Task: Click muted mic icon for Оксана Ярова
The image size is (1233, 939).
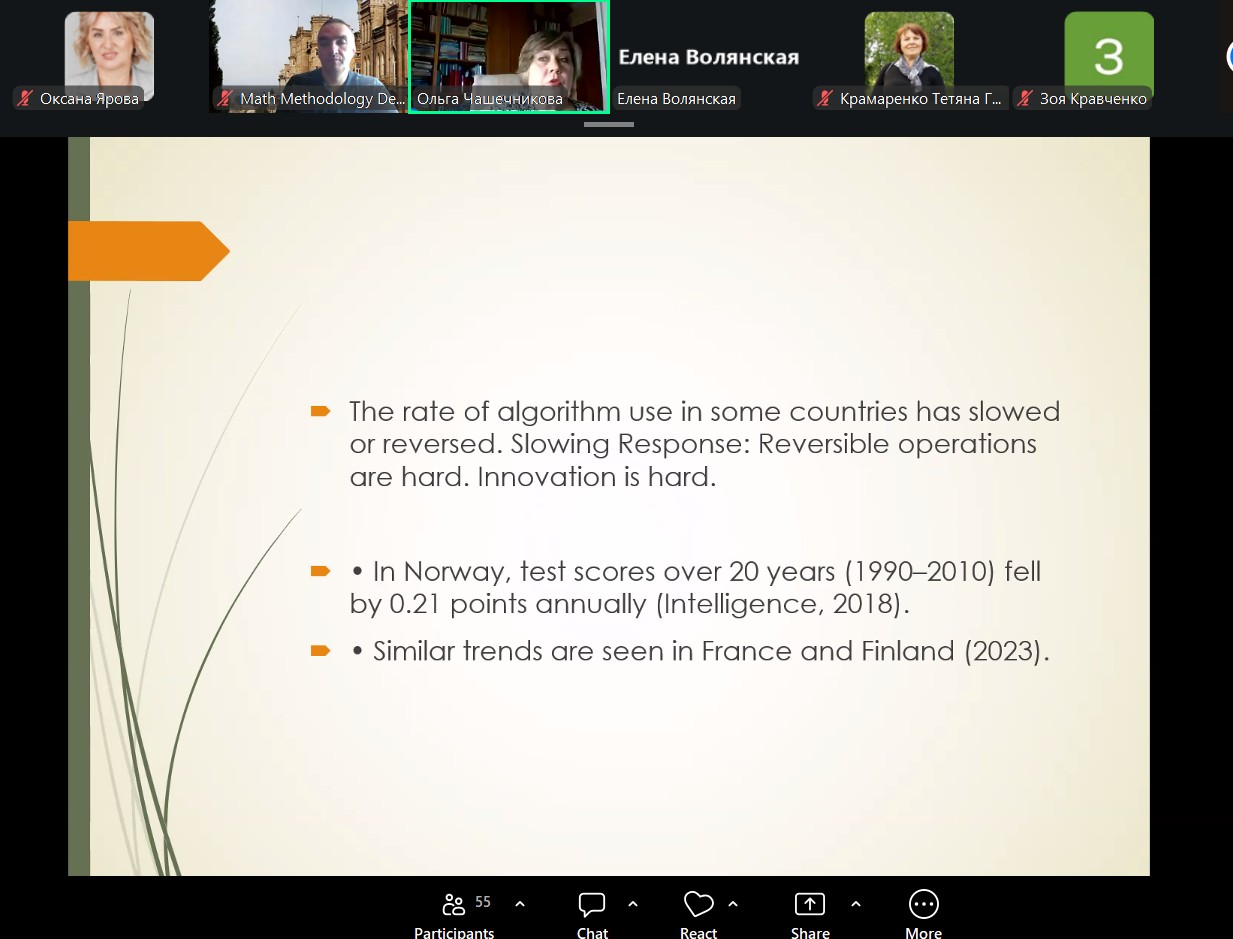Action: point(26,99)
